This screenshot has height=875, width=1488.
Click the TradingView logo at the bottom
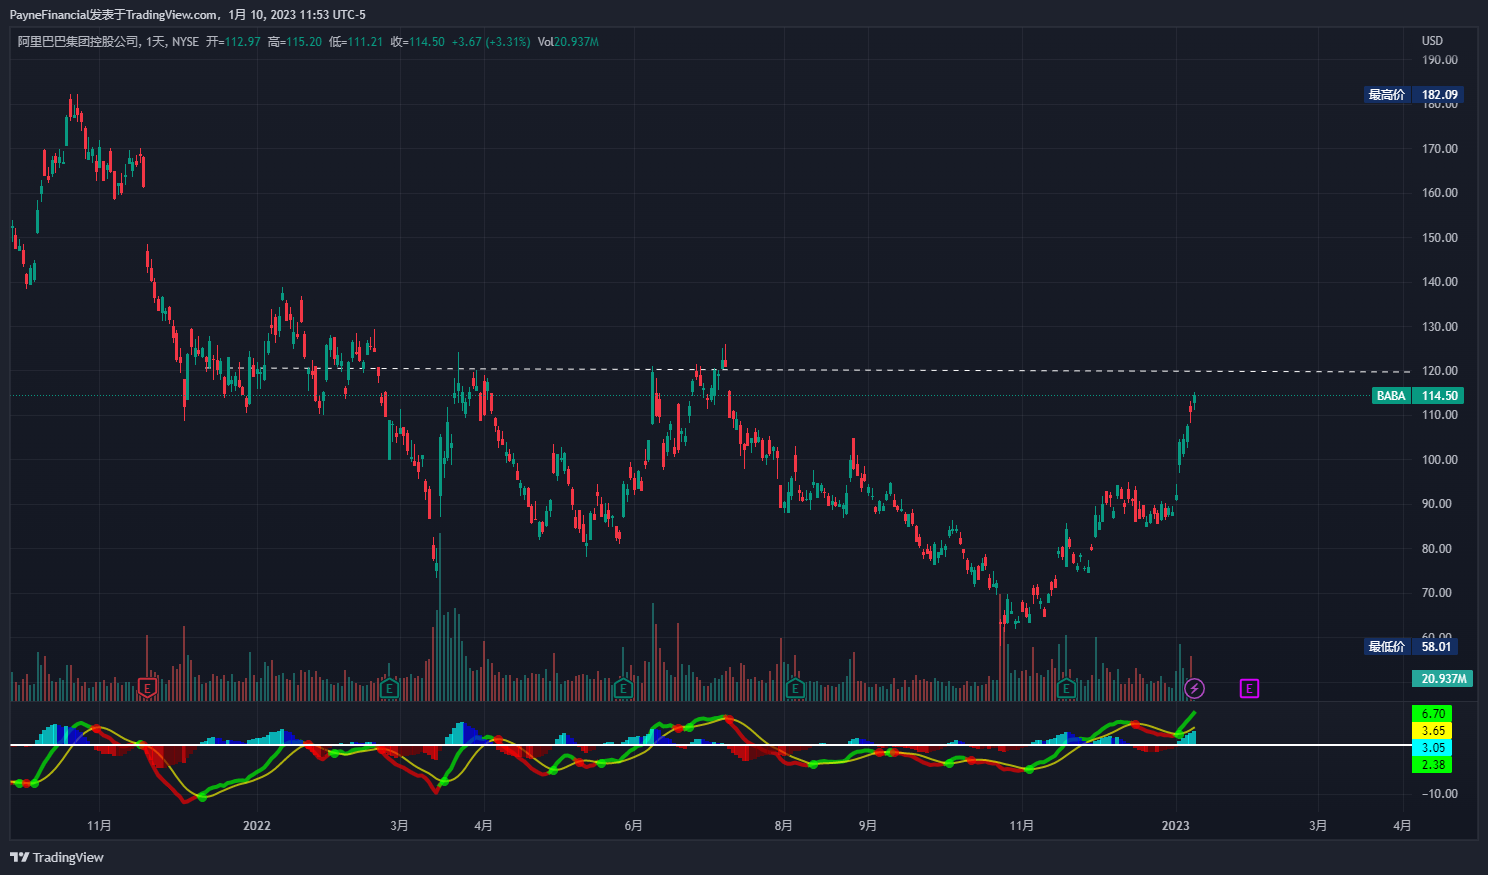point(57,857)
